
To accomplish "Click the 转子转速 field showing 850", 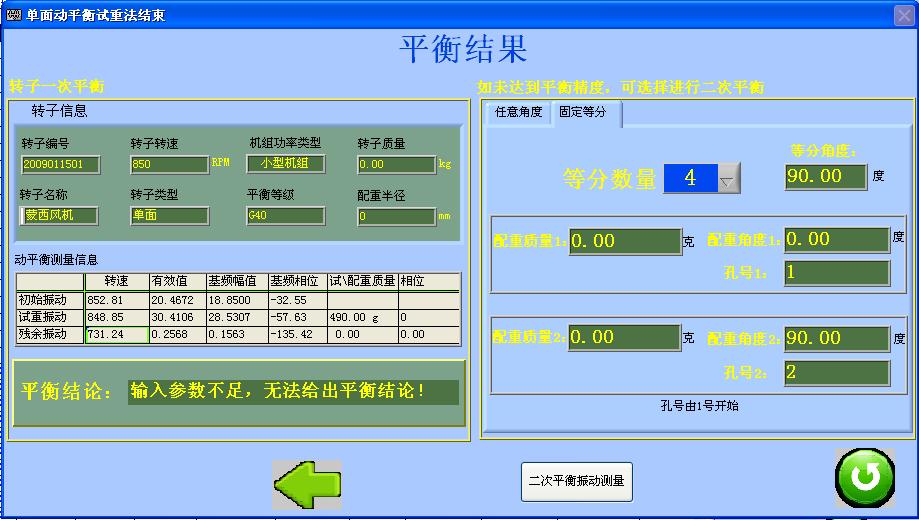I will click(169, 164).
